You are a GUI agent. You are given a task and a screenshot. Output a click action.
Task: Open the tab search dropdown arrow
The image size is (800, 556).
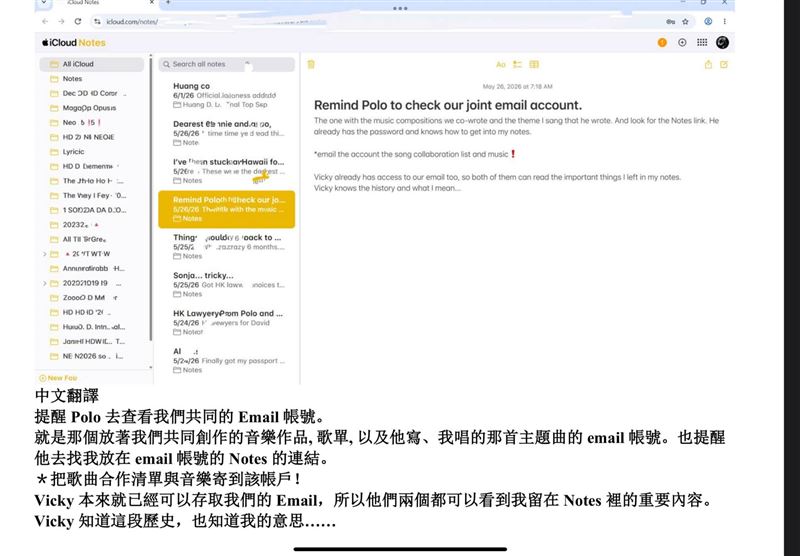tap(44, 3)
